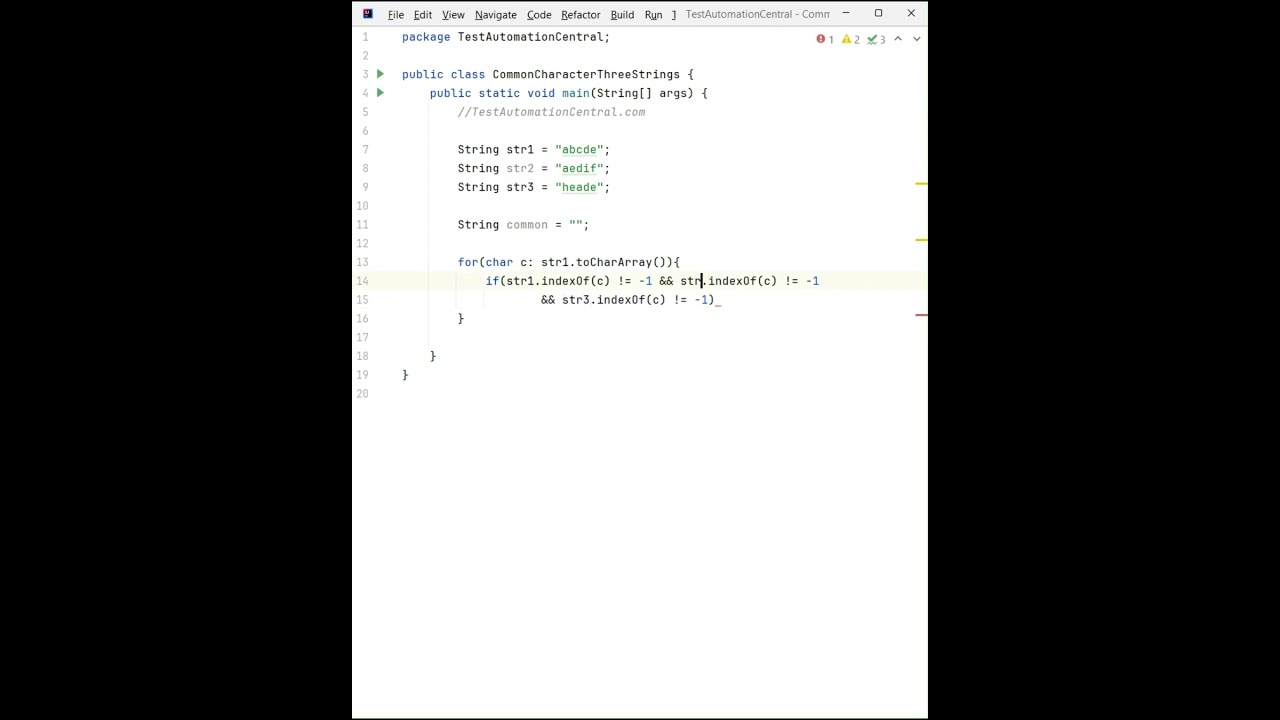Screen dimensions: 1280x720
Task: Click the red error stripe marker in scrollbar
Action: pos(921,315)
